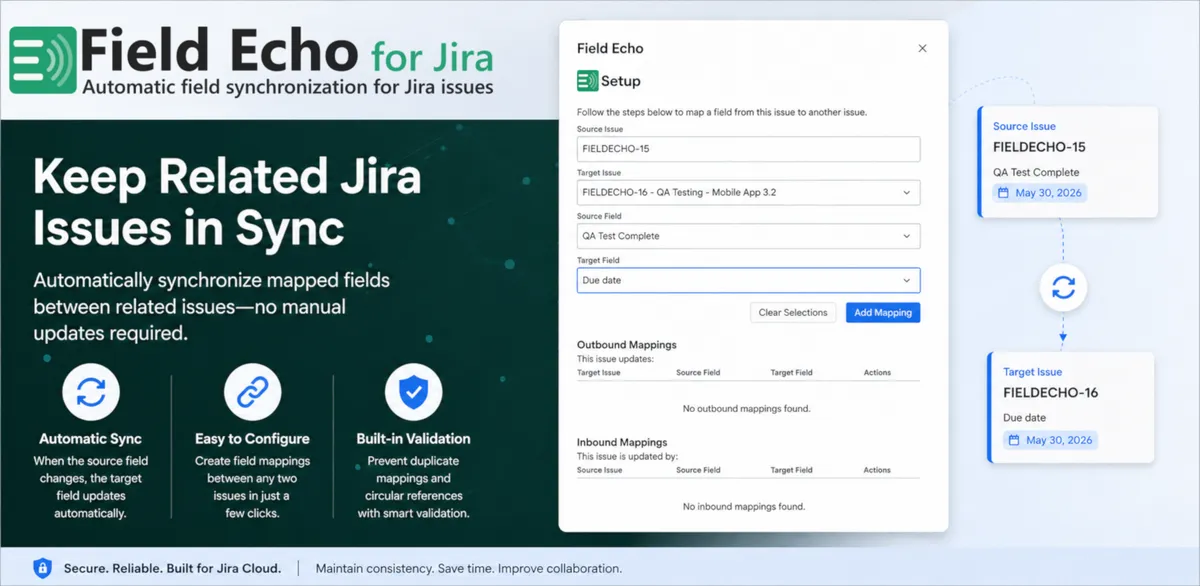Click Due date text in Target Issue card
The width and height of the screenshot is (1200, 586).
click(1025, 417)
